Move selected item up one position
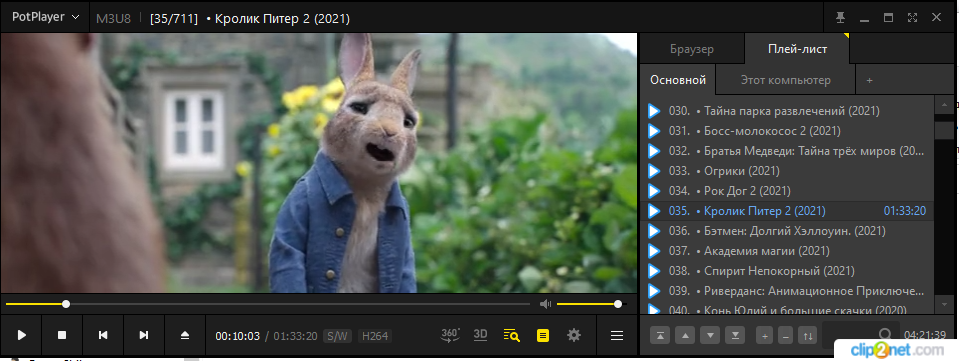Viewport: 959px width, 361px height. click(x=685, y=335)
